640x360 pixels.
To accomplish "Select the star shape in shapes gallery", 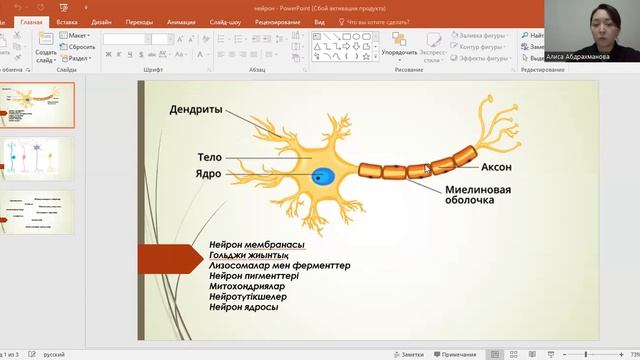I will click(x=366, y=57).
